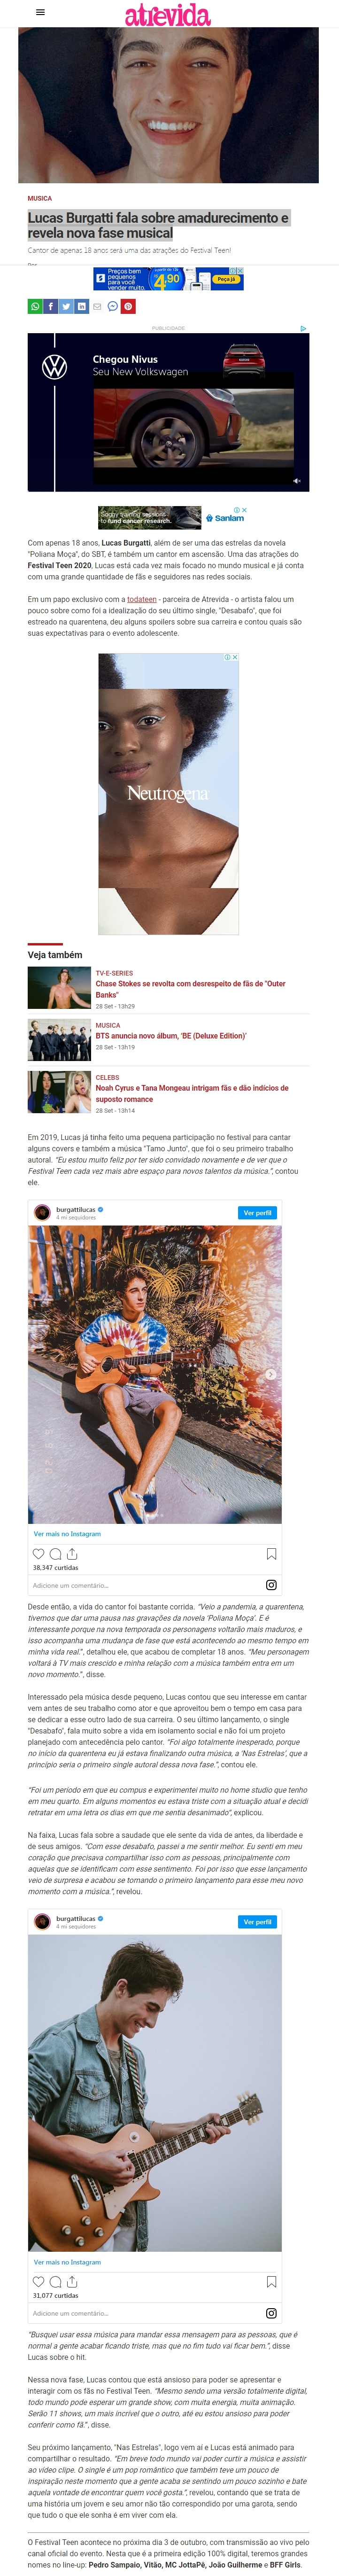Click first Ver perfil button
The width and height of the screenshot is (339, 2576).
[257, 1212]
